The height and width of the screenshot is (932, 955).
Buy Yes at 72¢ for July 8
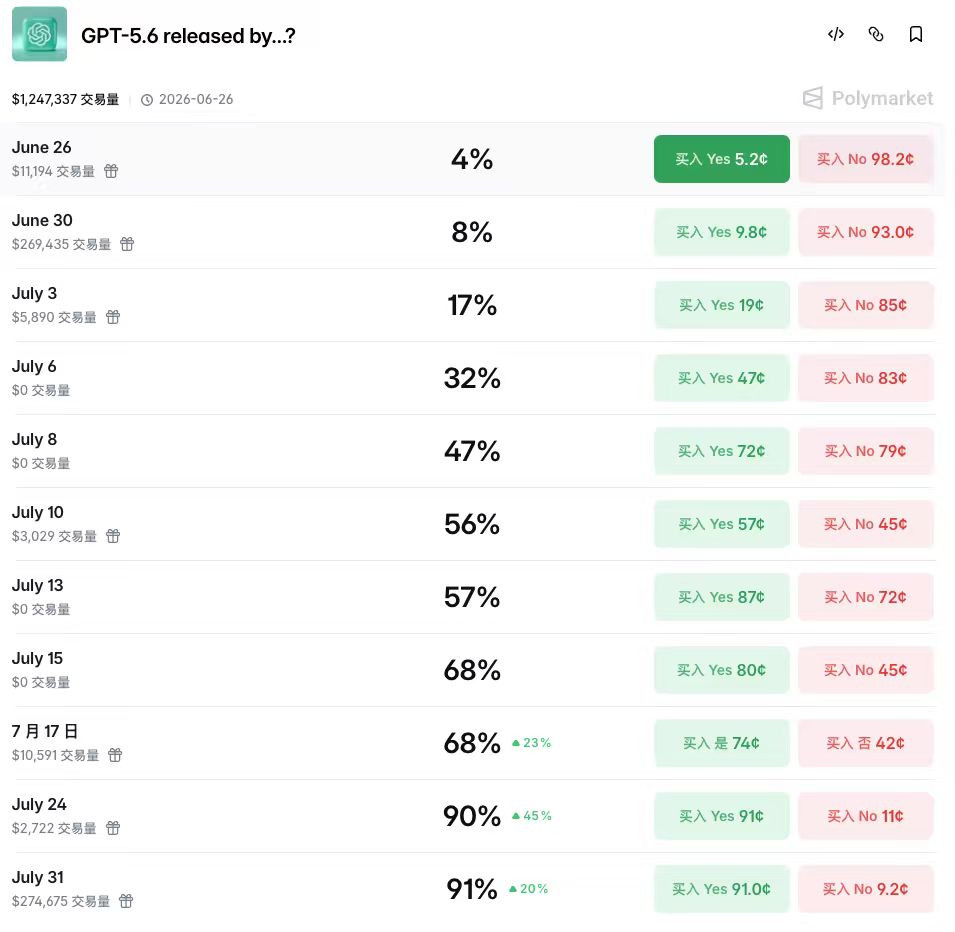[722, 451]
